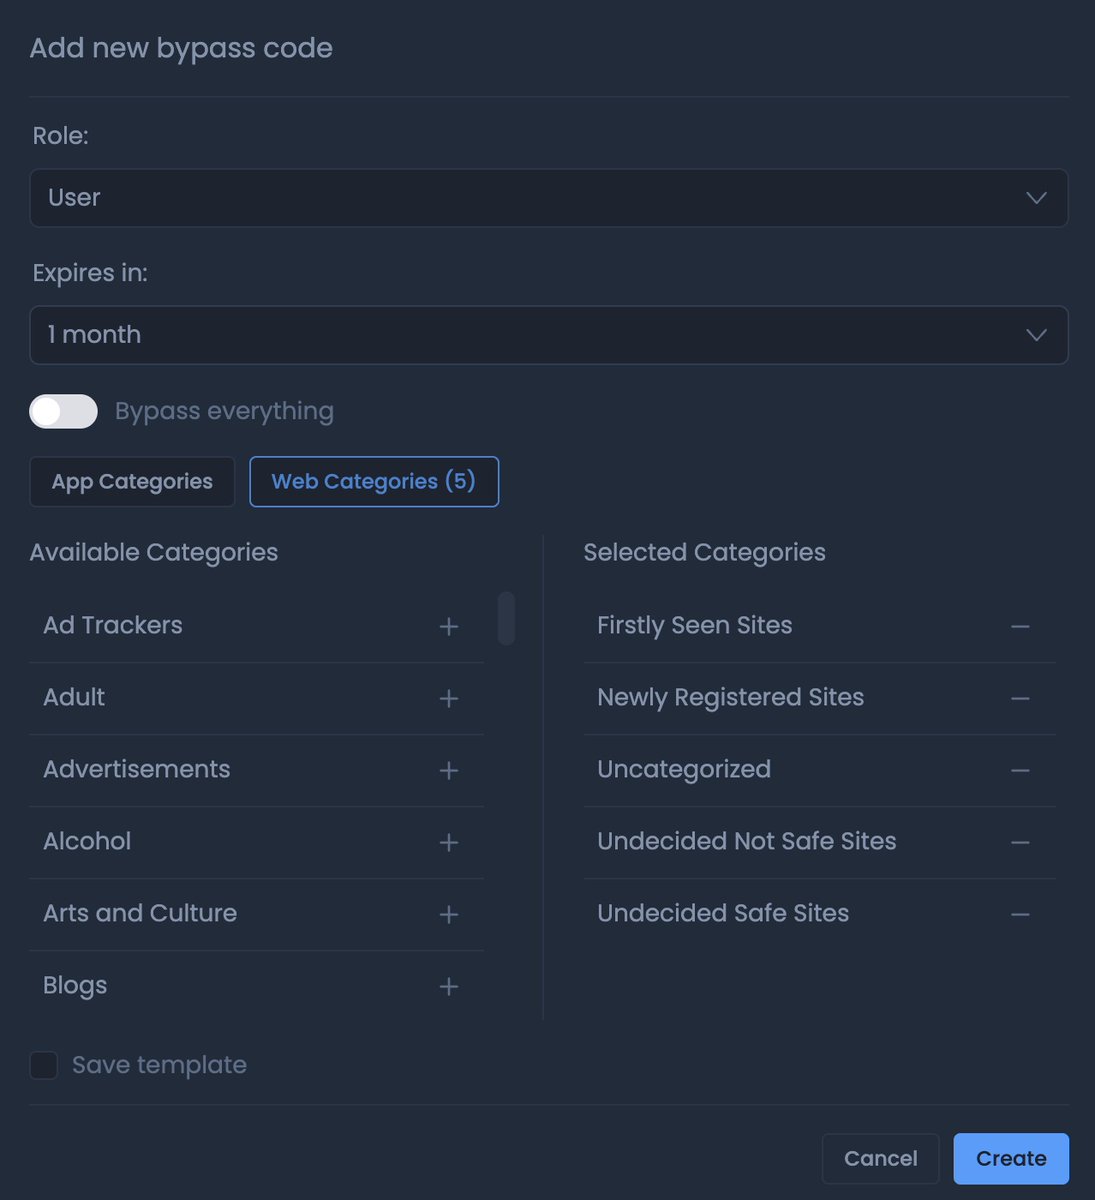Remove Undecided Safe Sites with minus icon
The height and width of the screenshot is (1200, 1095).
[1020, 915]
